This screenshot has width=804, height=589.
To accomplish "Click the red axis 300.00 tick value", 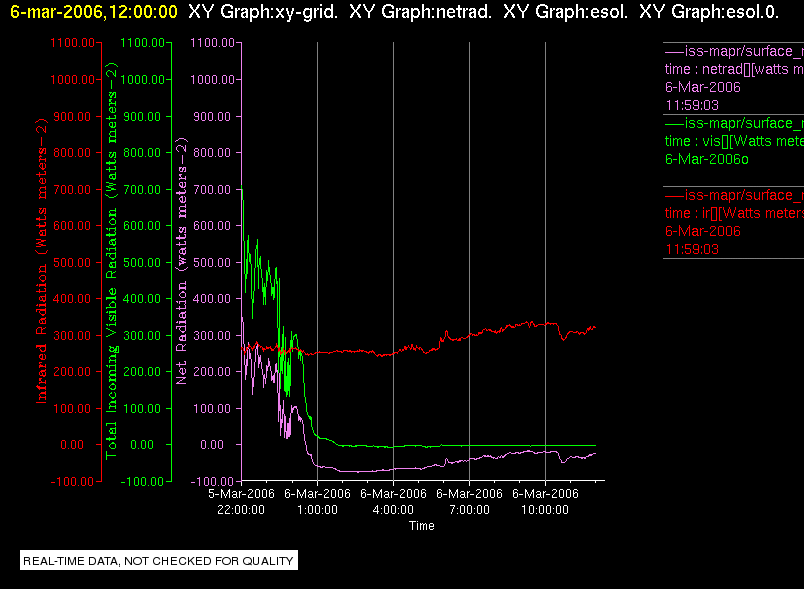I will 72,336.
